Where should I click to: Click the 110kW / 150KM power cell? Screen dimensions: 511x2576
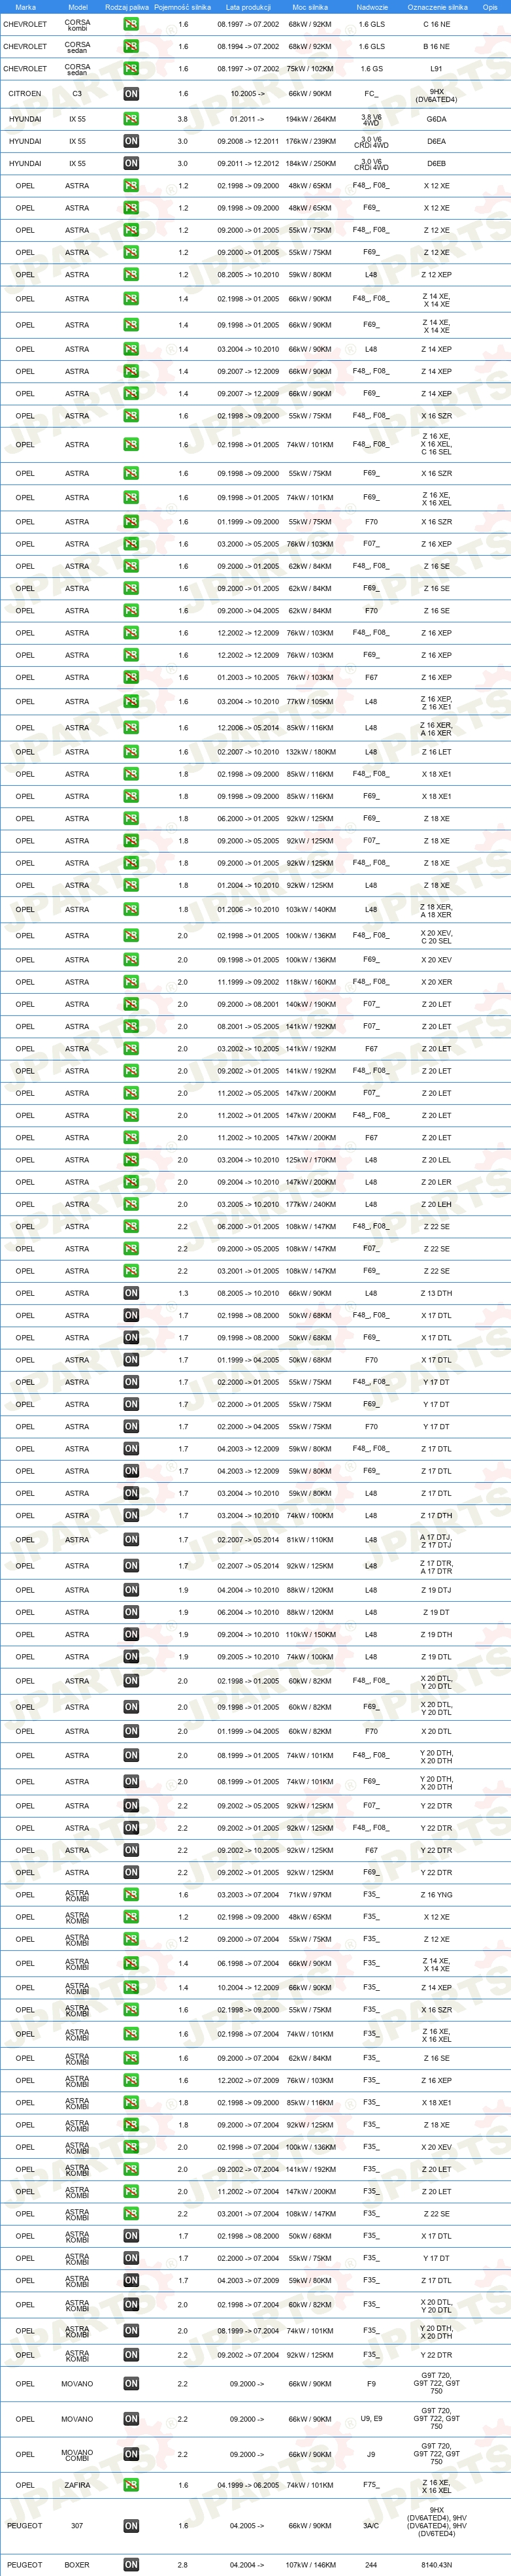point(310,1634)
